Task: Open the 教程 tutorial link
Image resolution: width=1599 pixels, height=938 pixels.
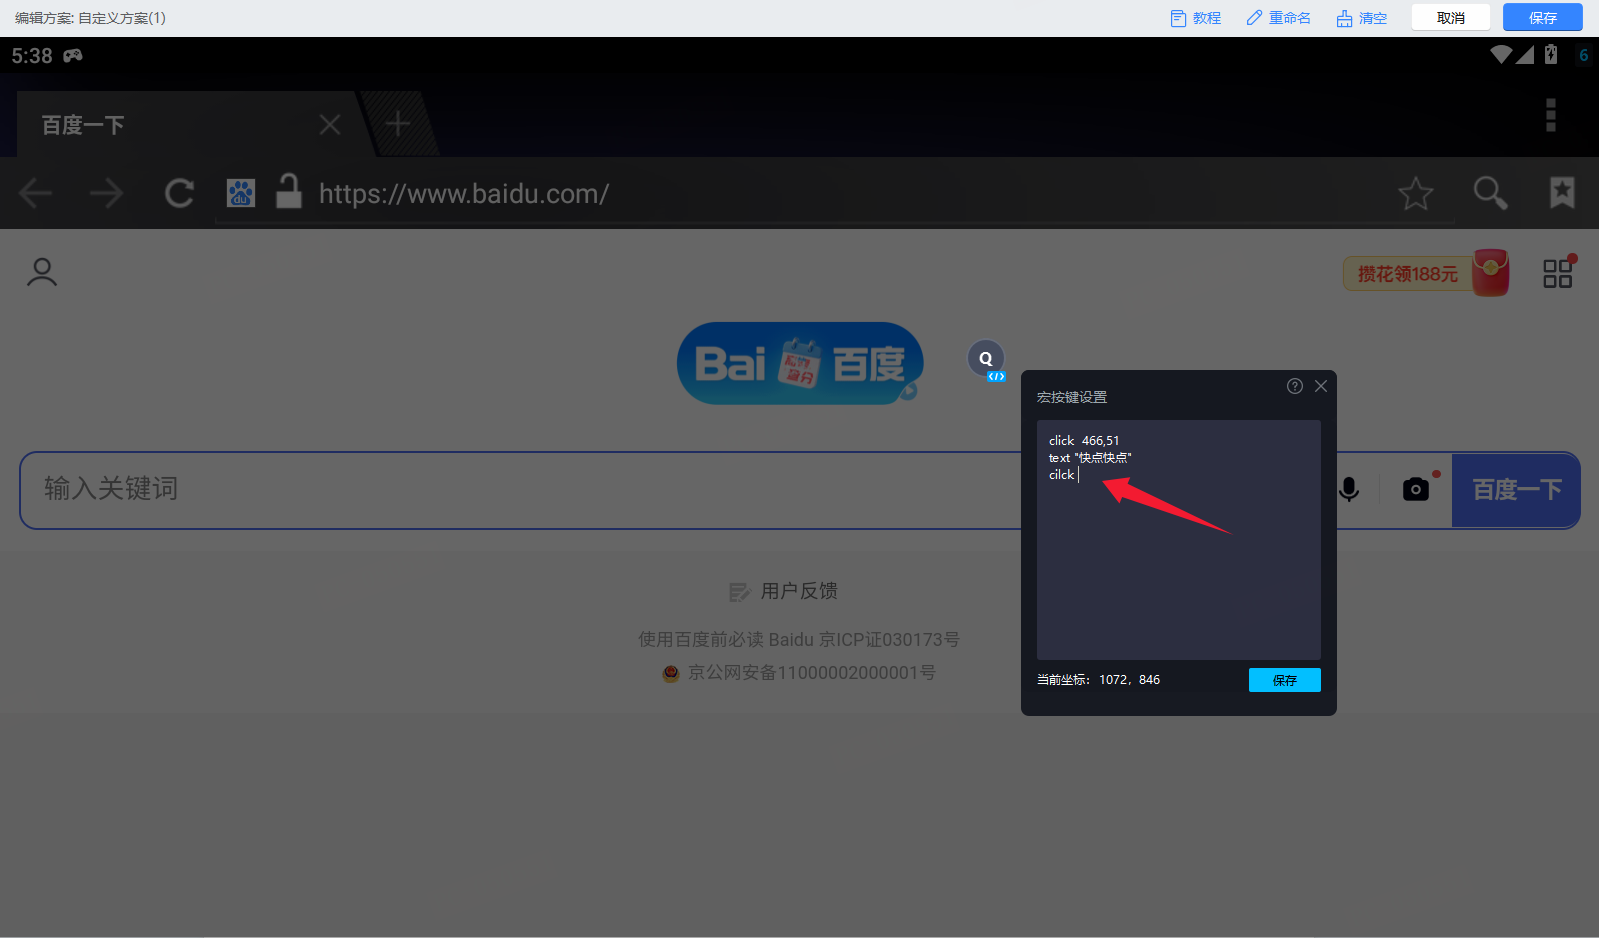Action: click(1196, 18)
